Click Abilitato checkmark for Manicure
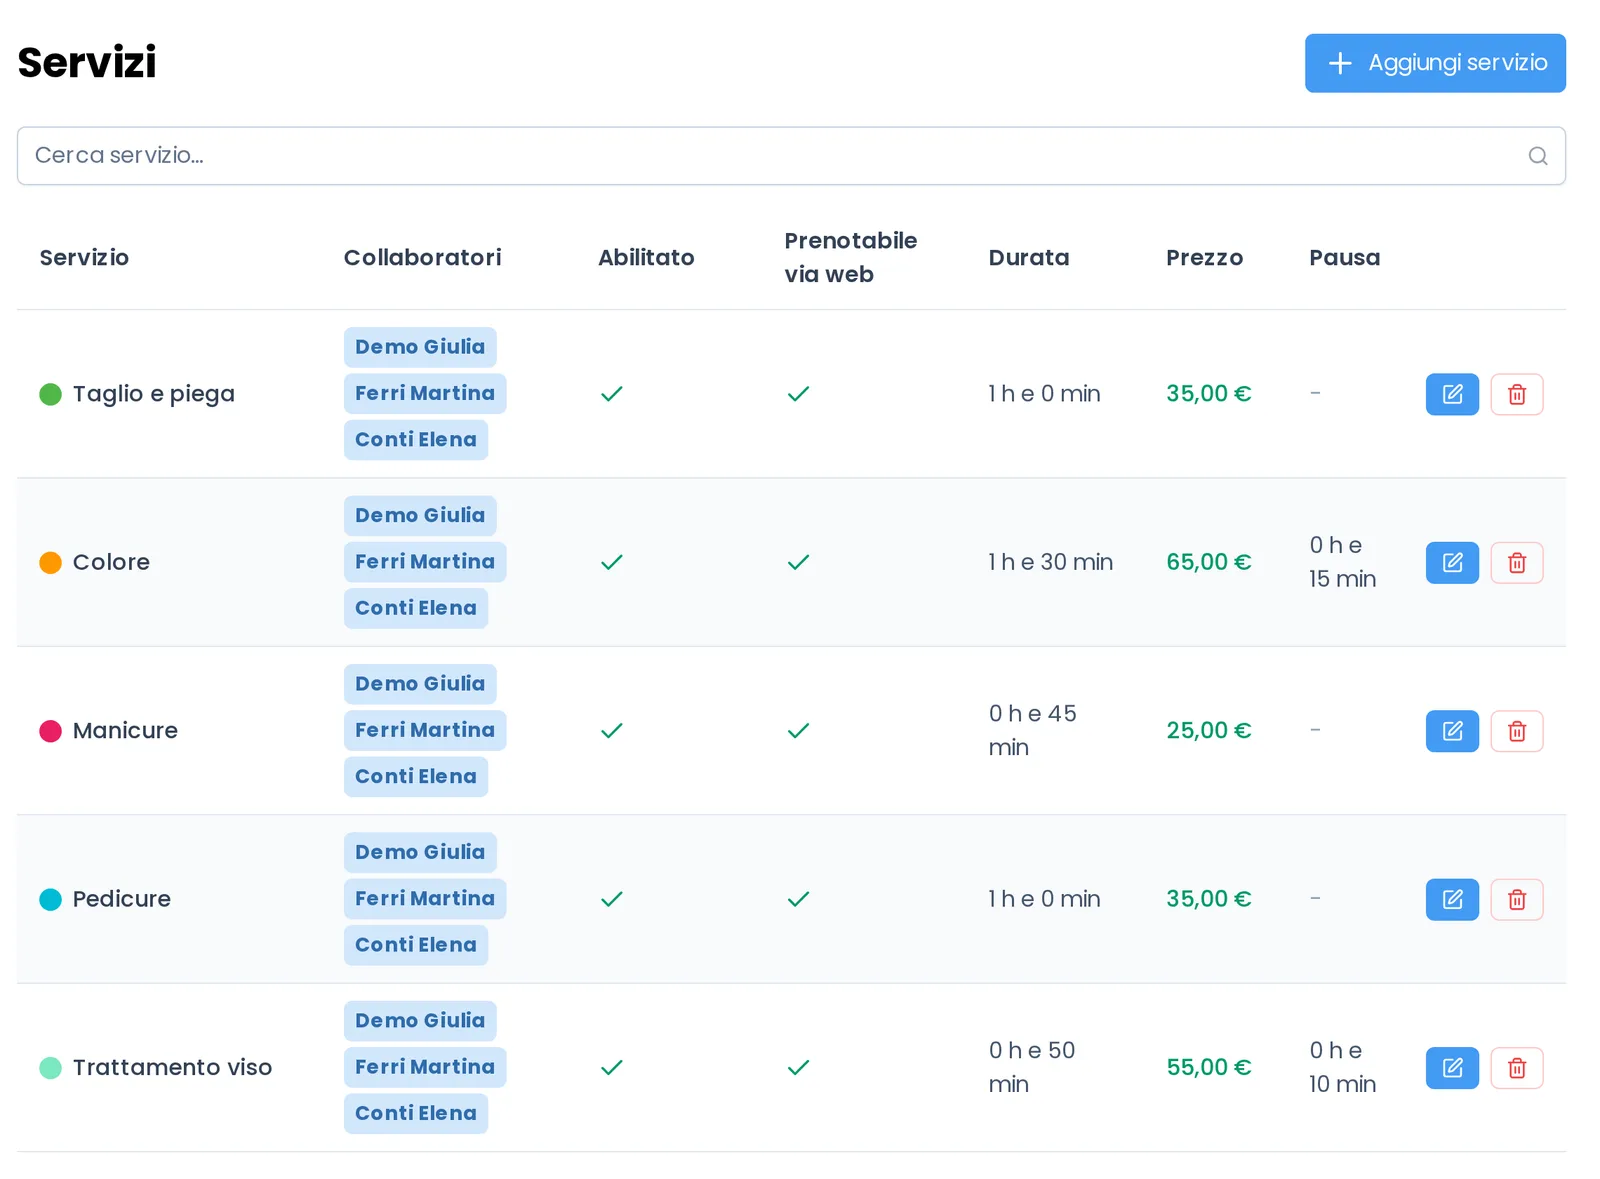Image resolution: width=1600 pixels, height=1179 pixels. (x=612, y=731)
